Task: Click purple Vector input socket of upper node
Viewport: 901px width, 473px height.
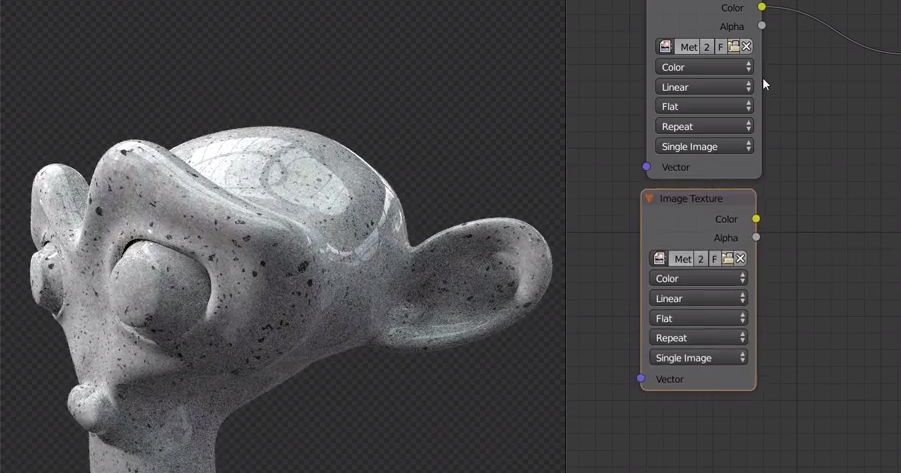Action: [x=646, y=167]
